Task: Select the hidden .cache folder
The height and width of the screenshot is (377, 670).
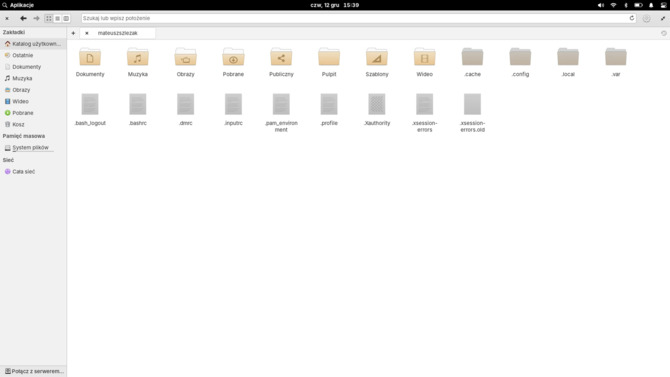Action: (473, 57)
